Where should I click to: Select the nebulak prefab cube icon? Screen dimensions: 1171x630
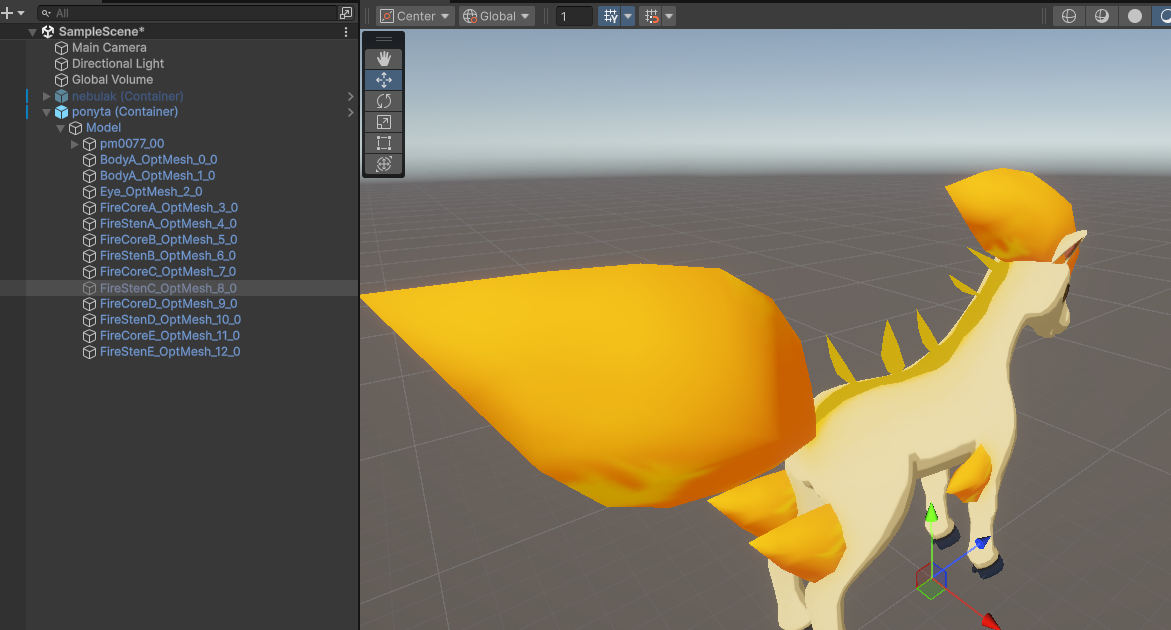click(61, 96)
